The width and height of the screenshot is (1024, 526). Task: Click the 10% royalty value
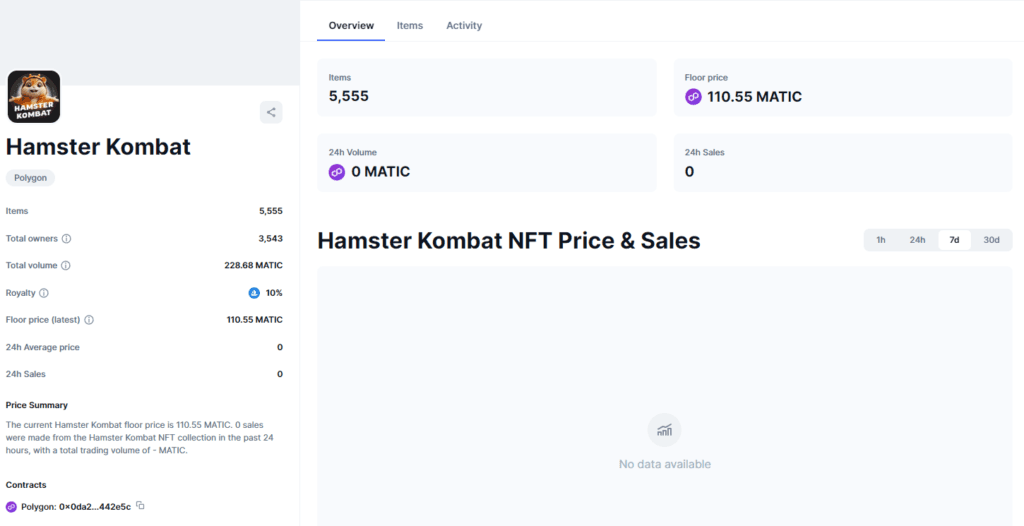[274, 293]
